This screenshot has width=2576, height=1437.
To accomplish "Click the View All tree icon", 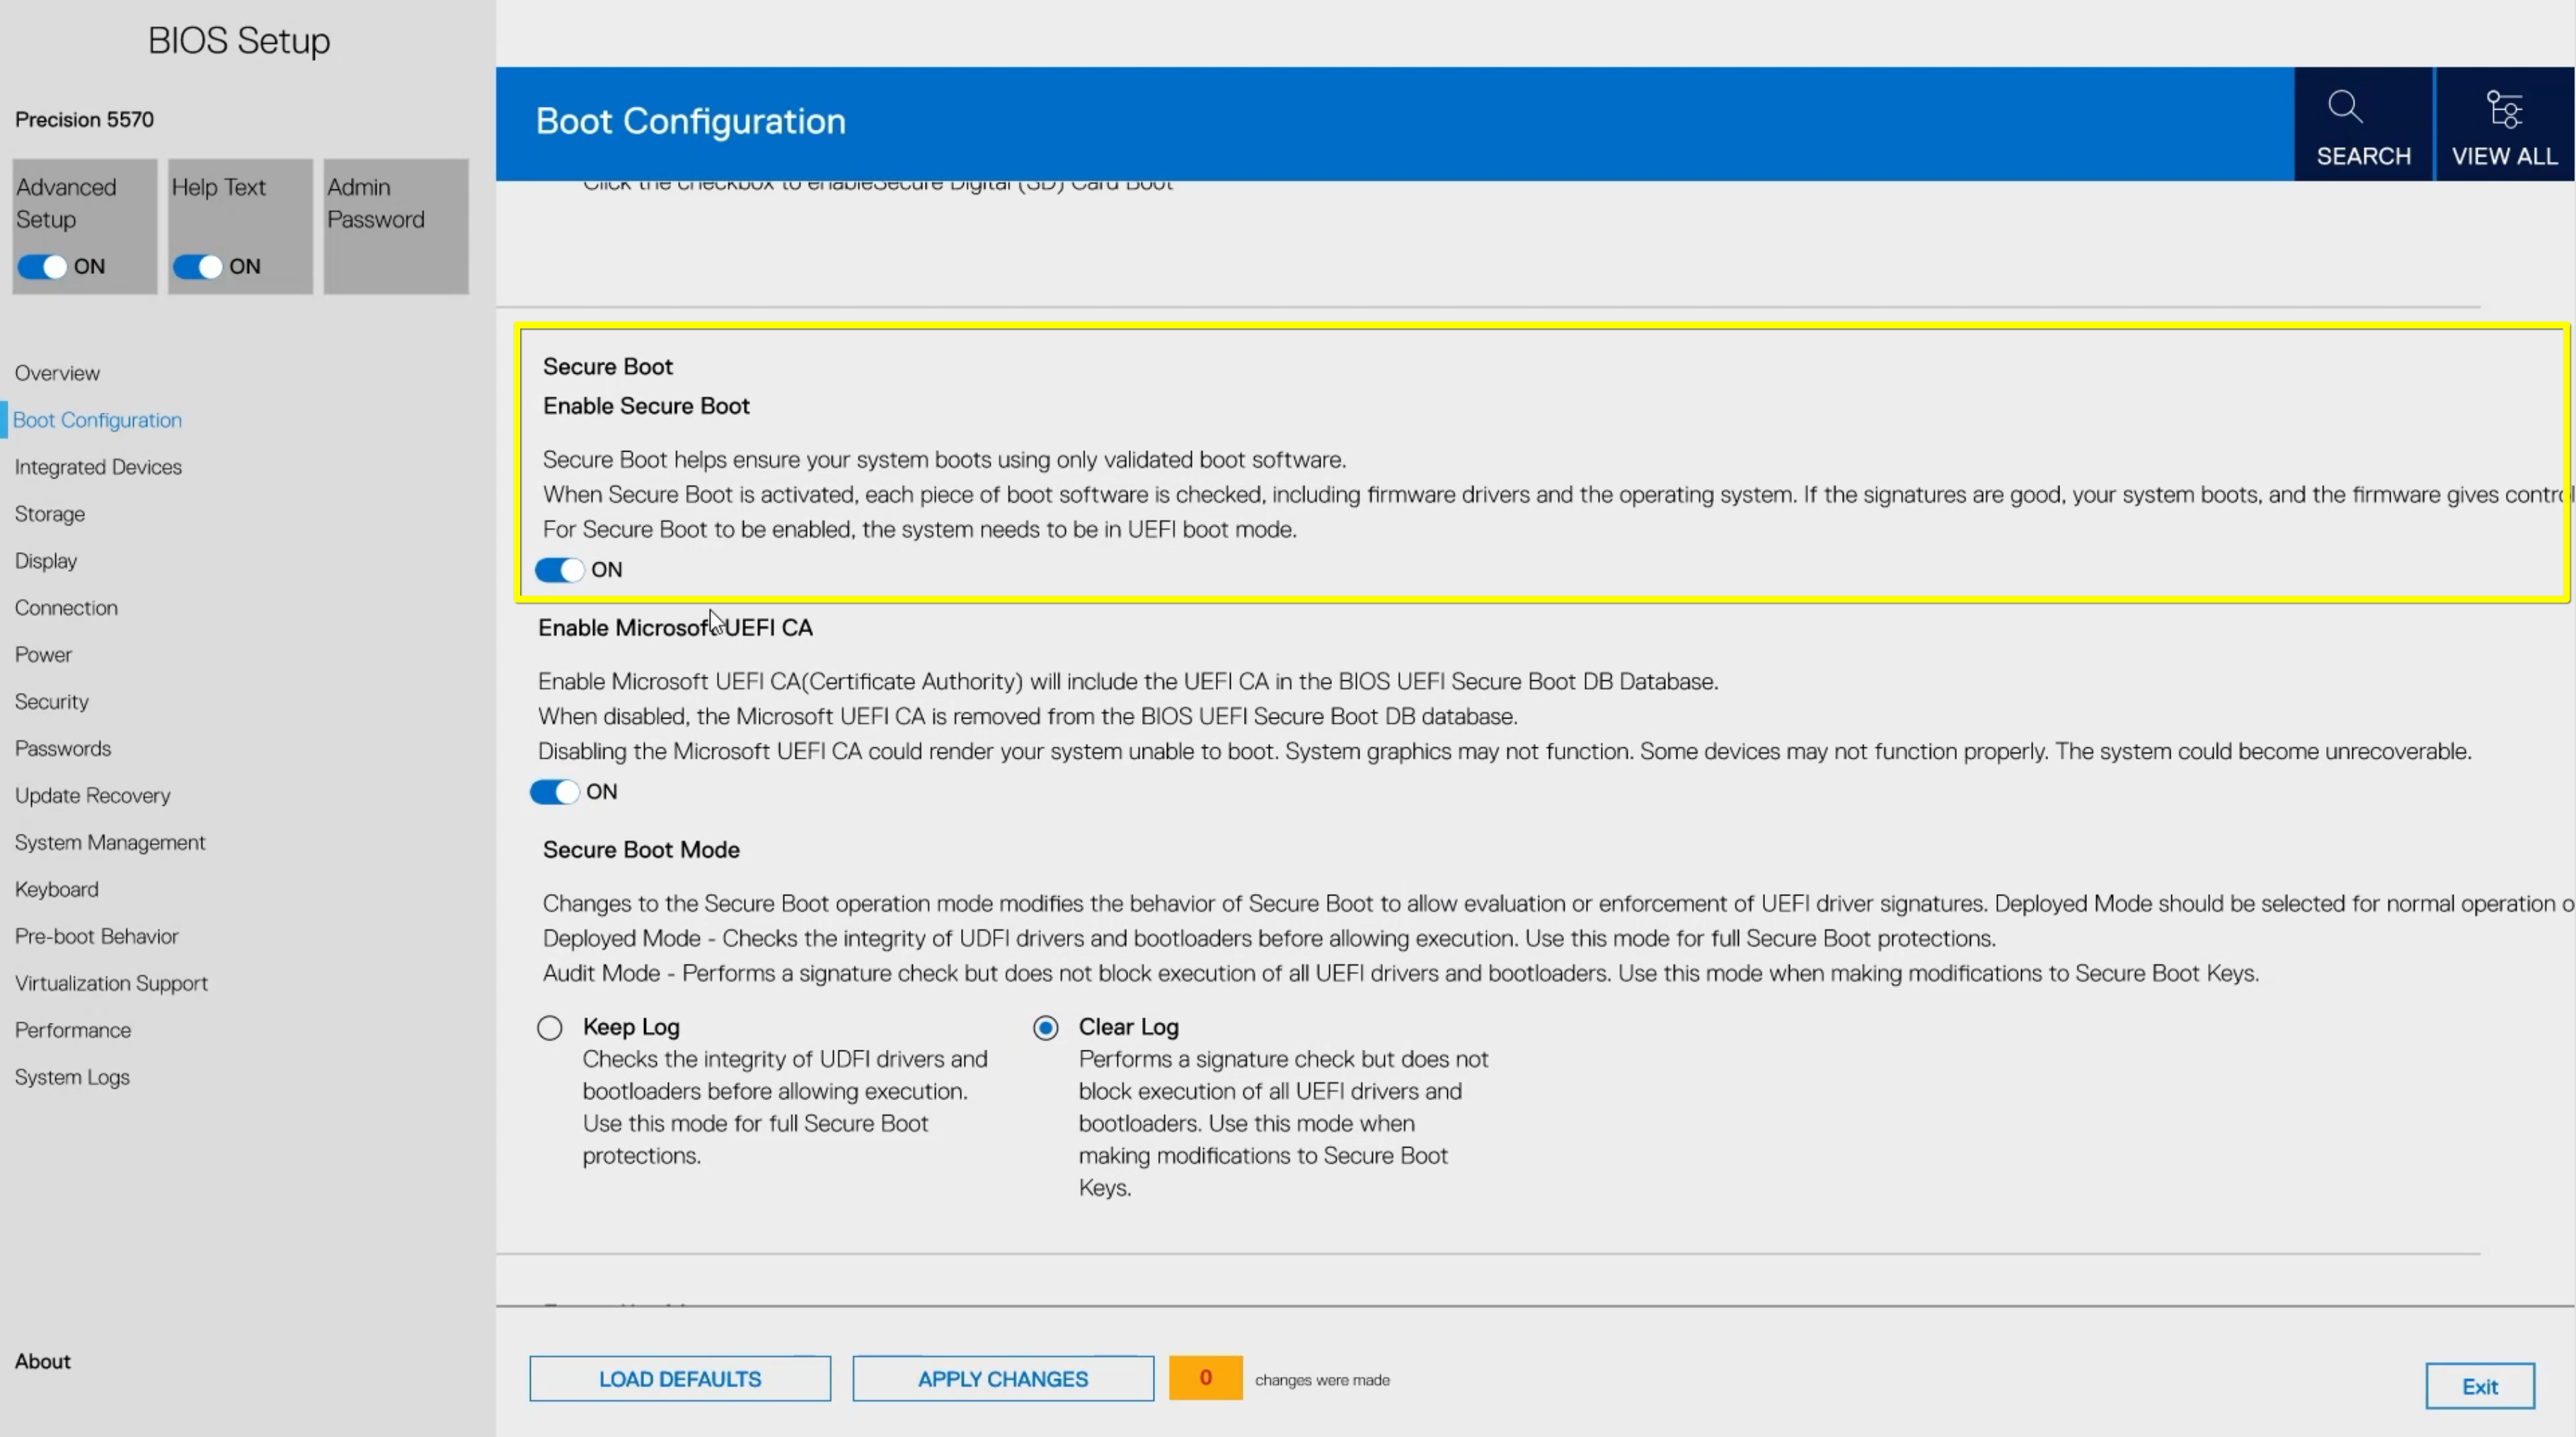I will (x=2504, y=109).
